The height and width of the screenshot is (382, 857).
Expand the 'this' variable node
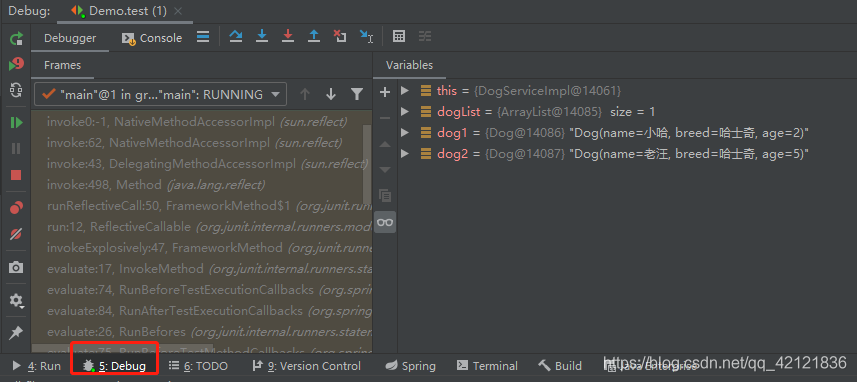404,90
